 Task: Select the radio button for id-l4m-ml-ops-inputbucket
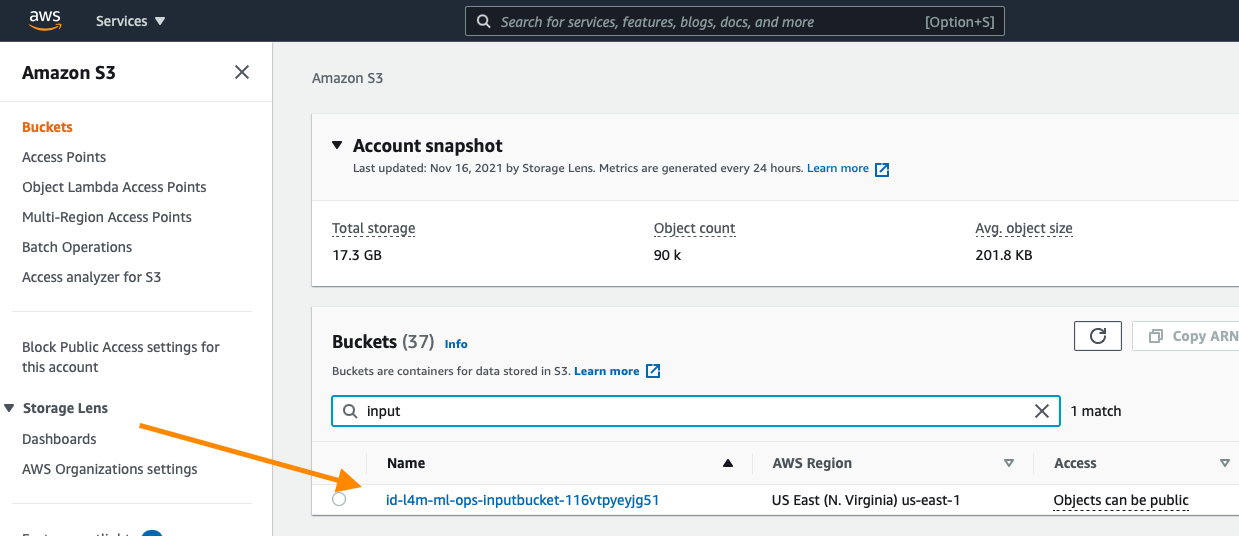click(x=339, y=499)
